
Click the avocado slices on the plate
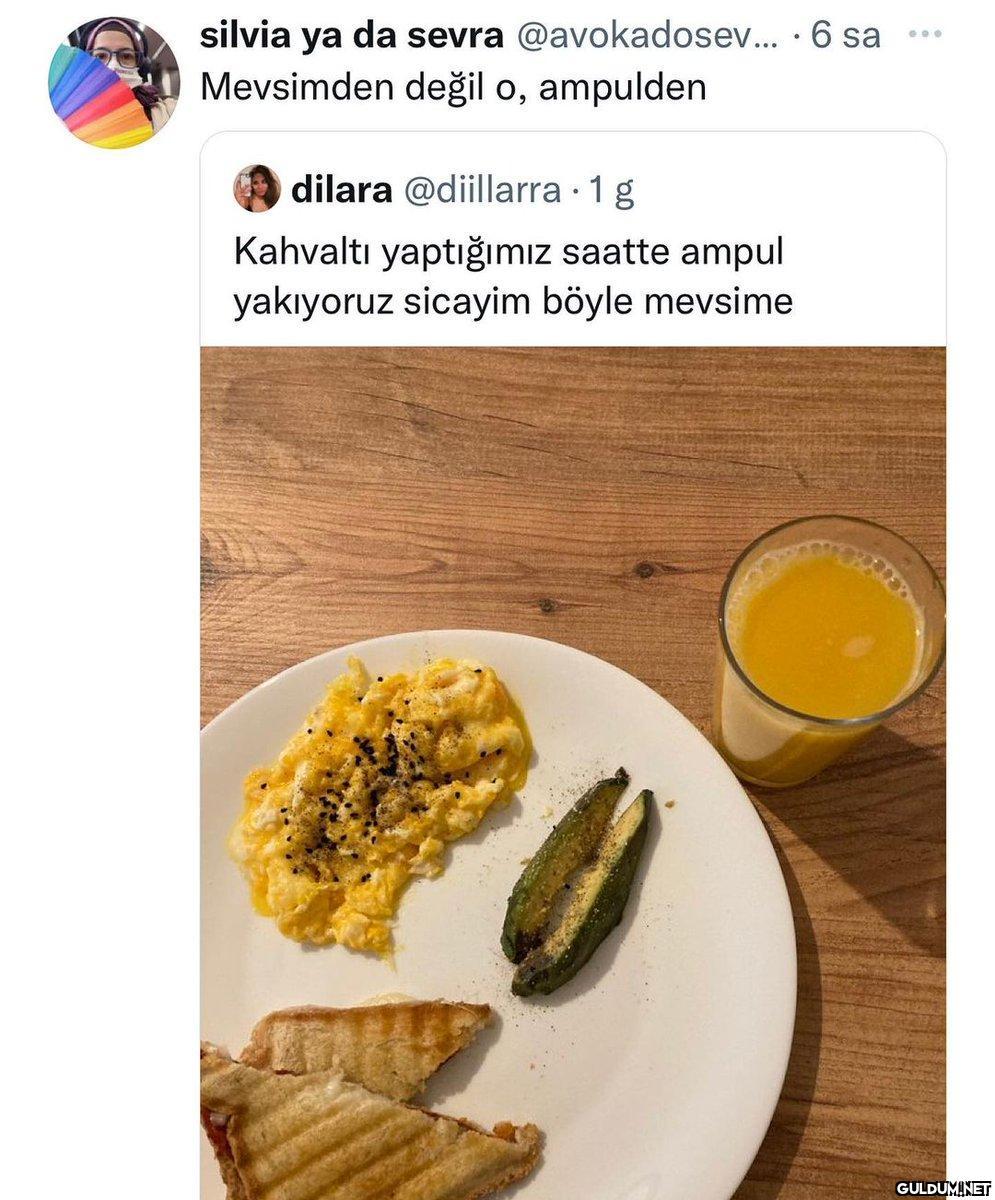coord(577,882)
